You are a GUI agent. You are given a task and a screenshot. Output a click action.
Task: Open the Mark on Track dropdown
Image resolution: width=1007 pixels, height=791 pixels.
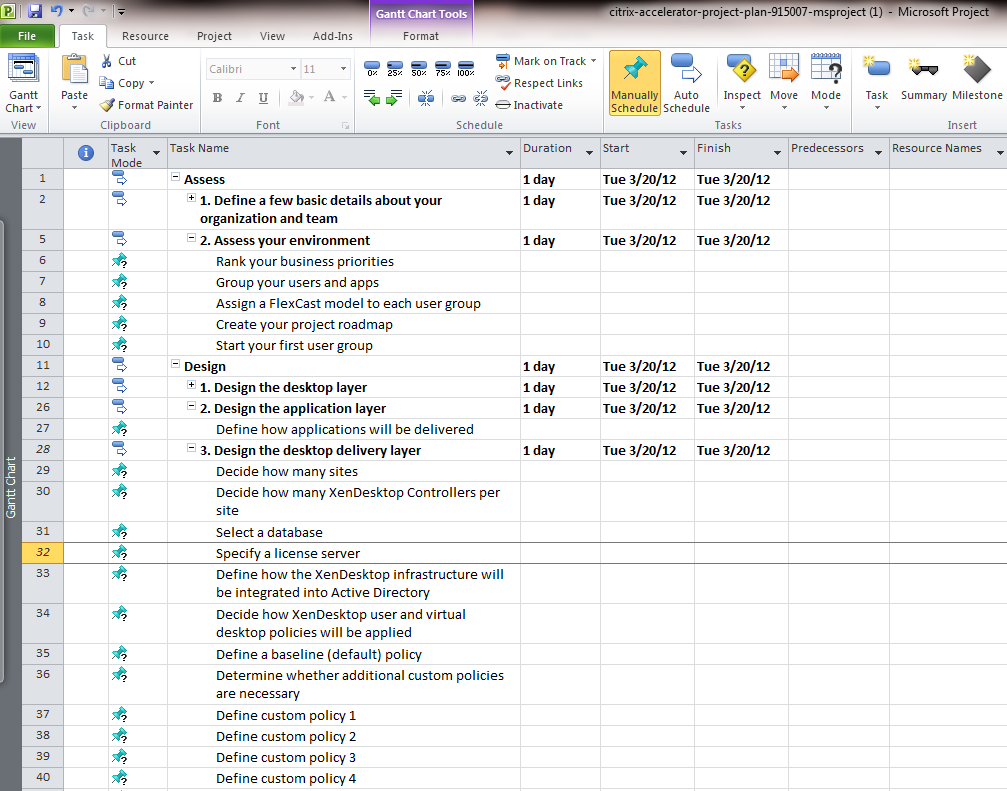[593, 61]
